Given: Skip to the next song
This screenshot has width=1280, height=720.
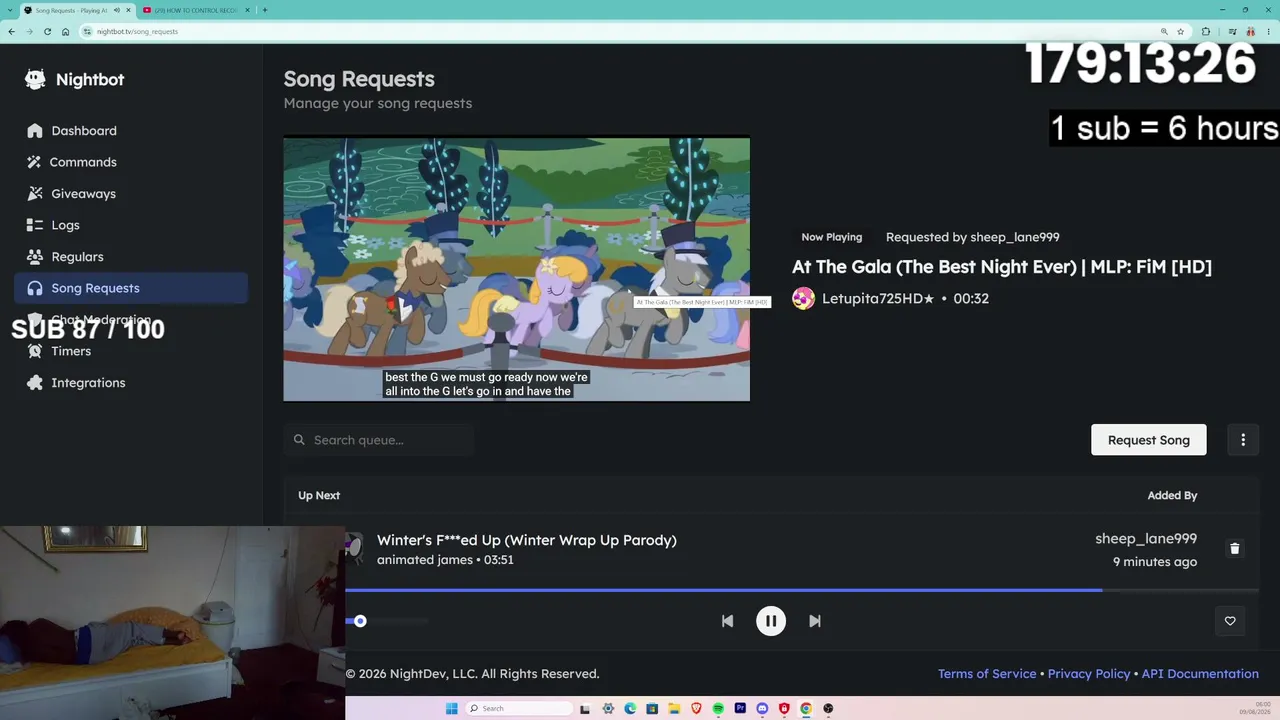Looking at the screenshot, I should tap(815, 621).
